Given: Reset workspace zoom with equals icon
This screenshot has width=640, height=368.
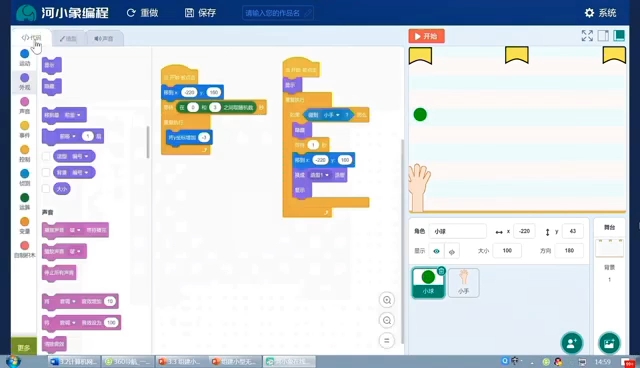Looking at the screenshot, I should (x=387, y=340).
